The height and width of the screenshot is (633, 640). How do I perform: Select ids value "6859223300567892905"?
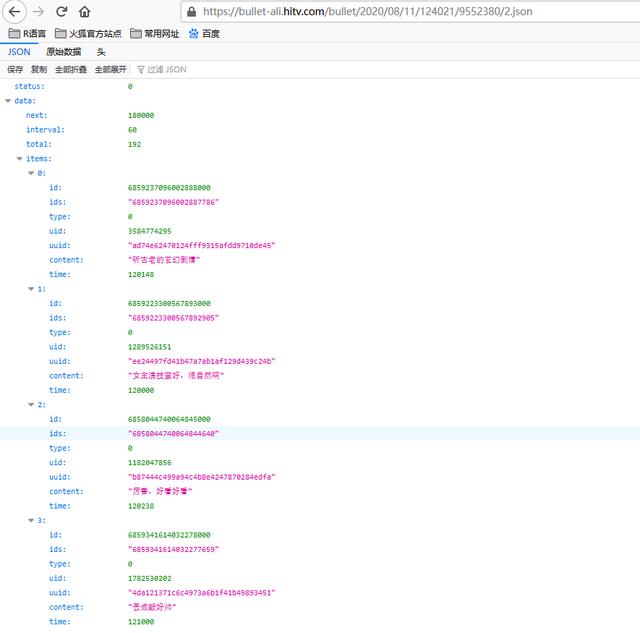tap(173, 318)
